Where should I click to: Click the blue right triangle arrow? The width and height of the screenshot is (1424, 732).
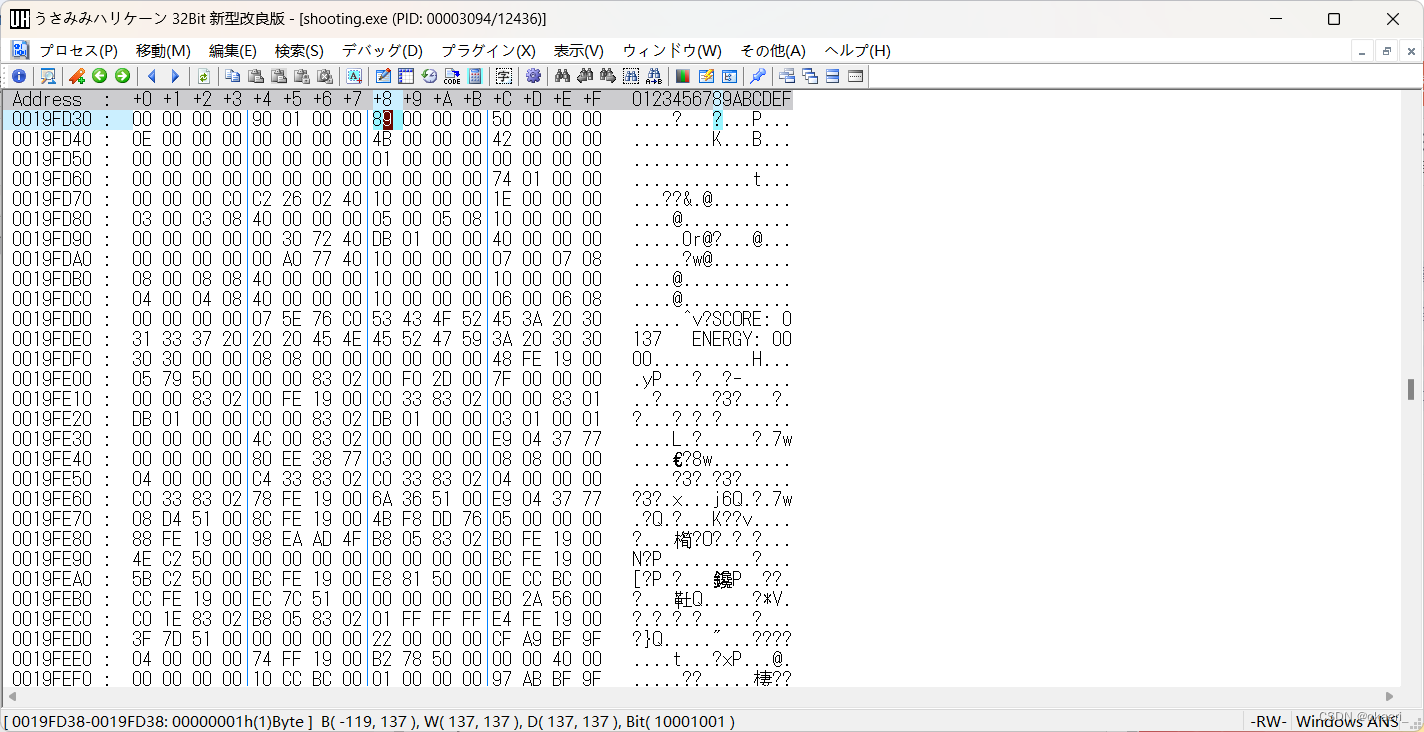(x=175, y=76)
